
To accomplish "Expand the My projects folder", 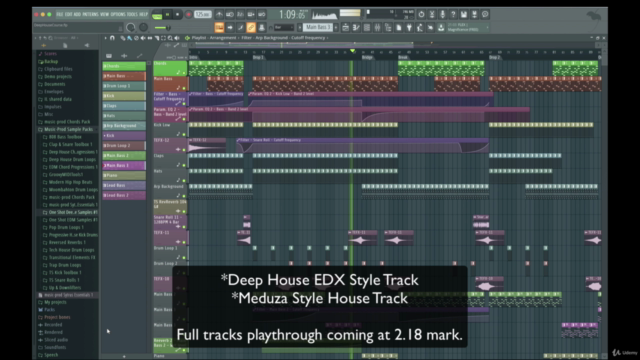I will [x=55, y=302].
